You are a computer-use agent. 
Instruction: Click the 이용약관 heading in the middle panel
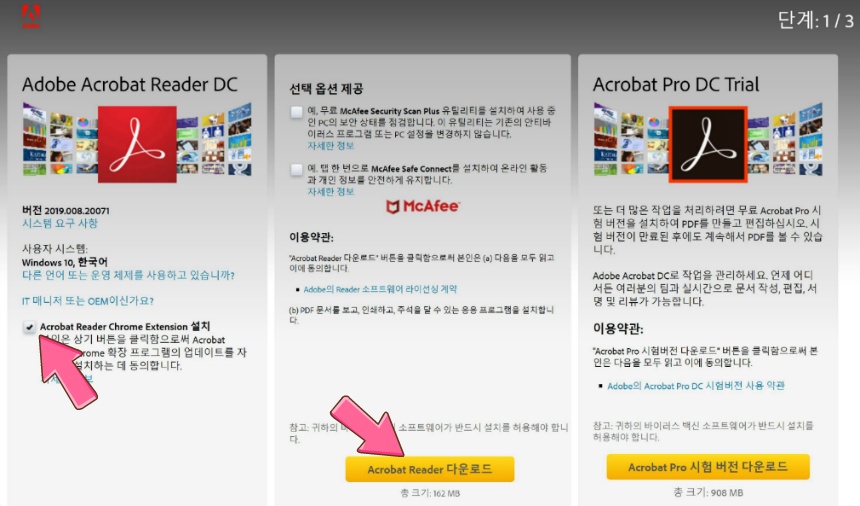coord(312,237)
